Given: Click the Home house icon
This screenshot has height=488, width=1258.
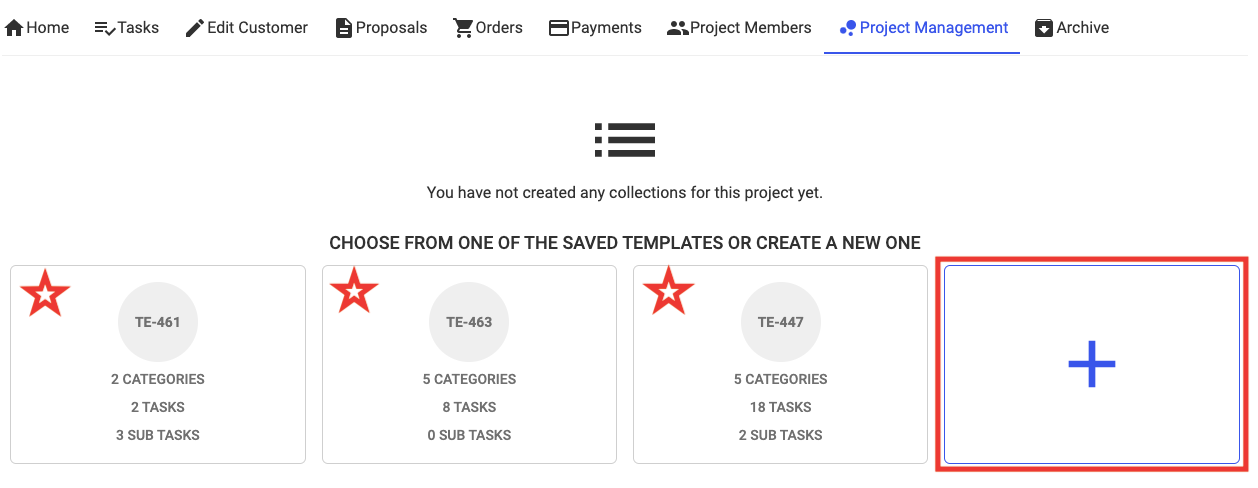Looking at the screenshot, I should click(x=14, y=28).
